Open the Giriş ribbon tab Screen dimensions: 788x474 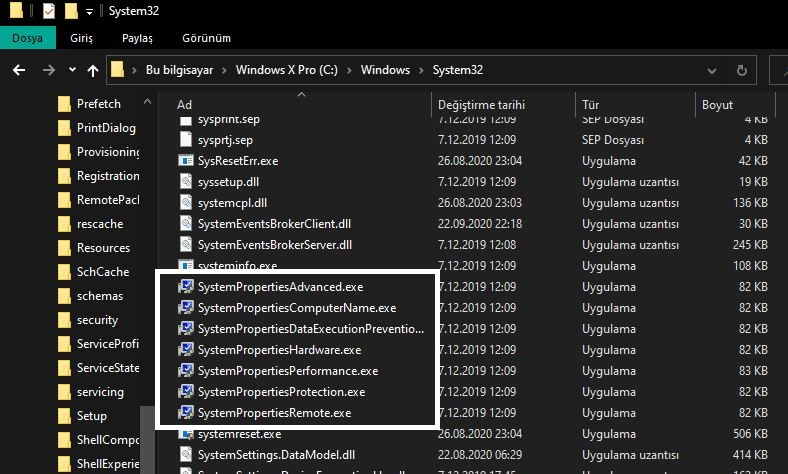click(81, 38)
